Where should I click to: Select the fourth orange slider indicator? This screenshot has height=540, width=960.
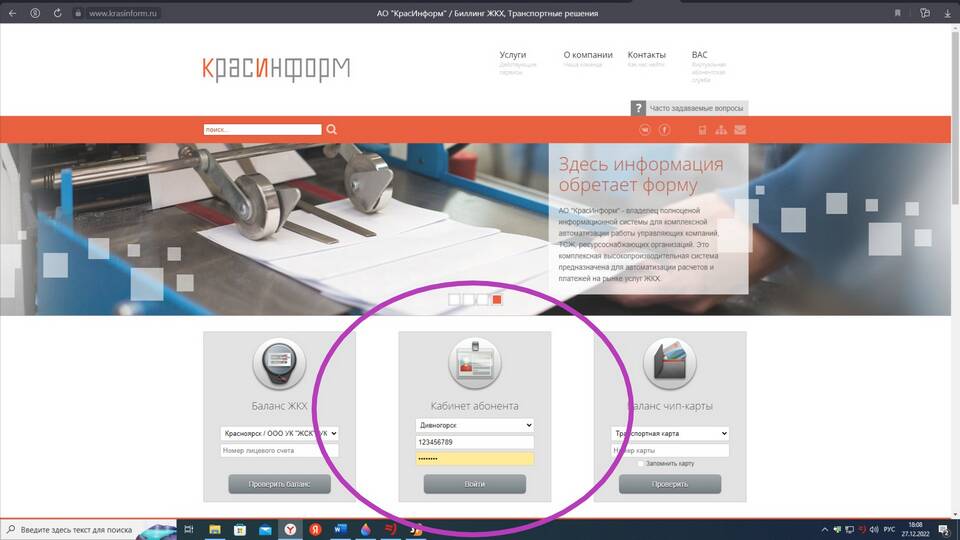click(497, 299)
